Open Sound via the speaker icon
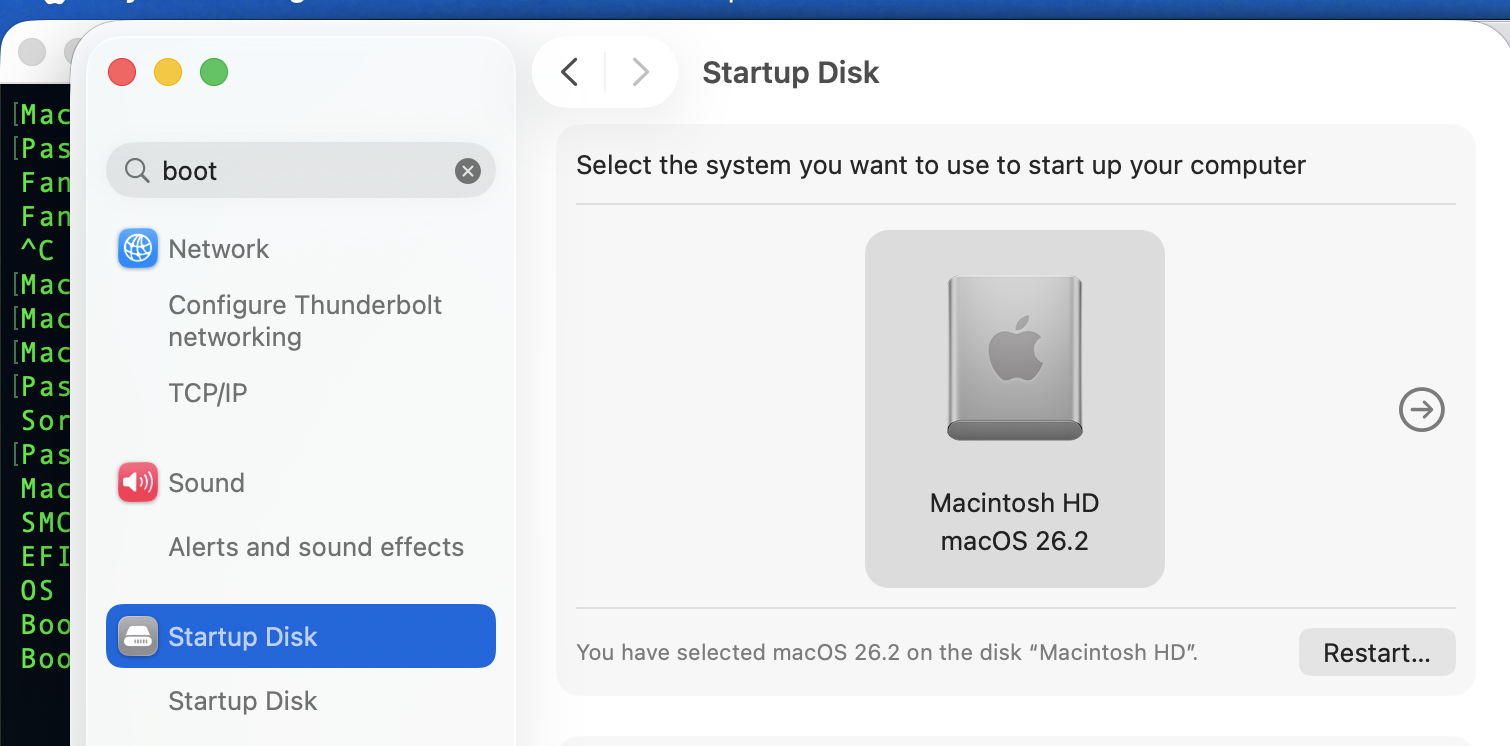 pos(138,483)
